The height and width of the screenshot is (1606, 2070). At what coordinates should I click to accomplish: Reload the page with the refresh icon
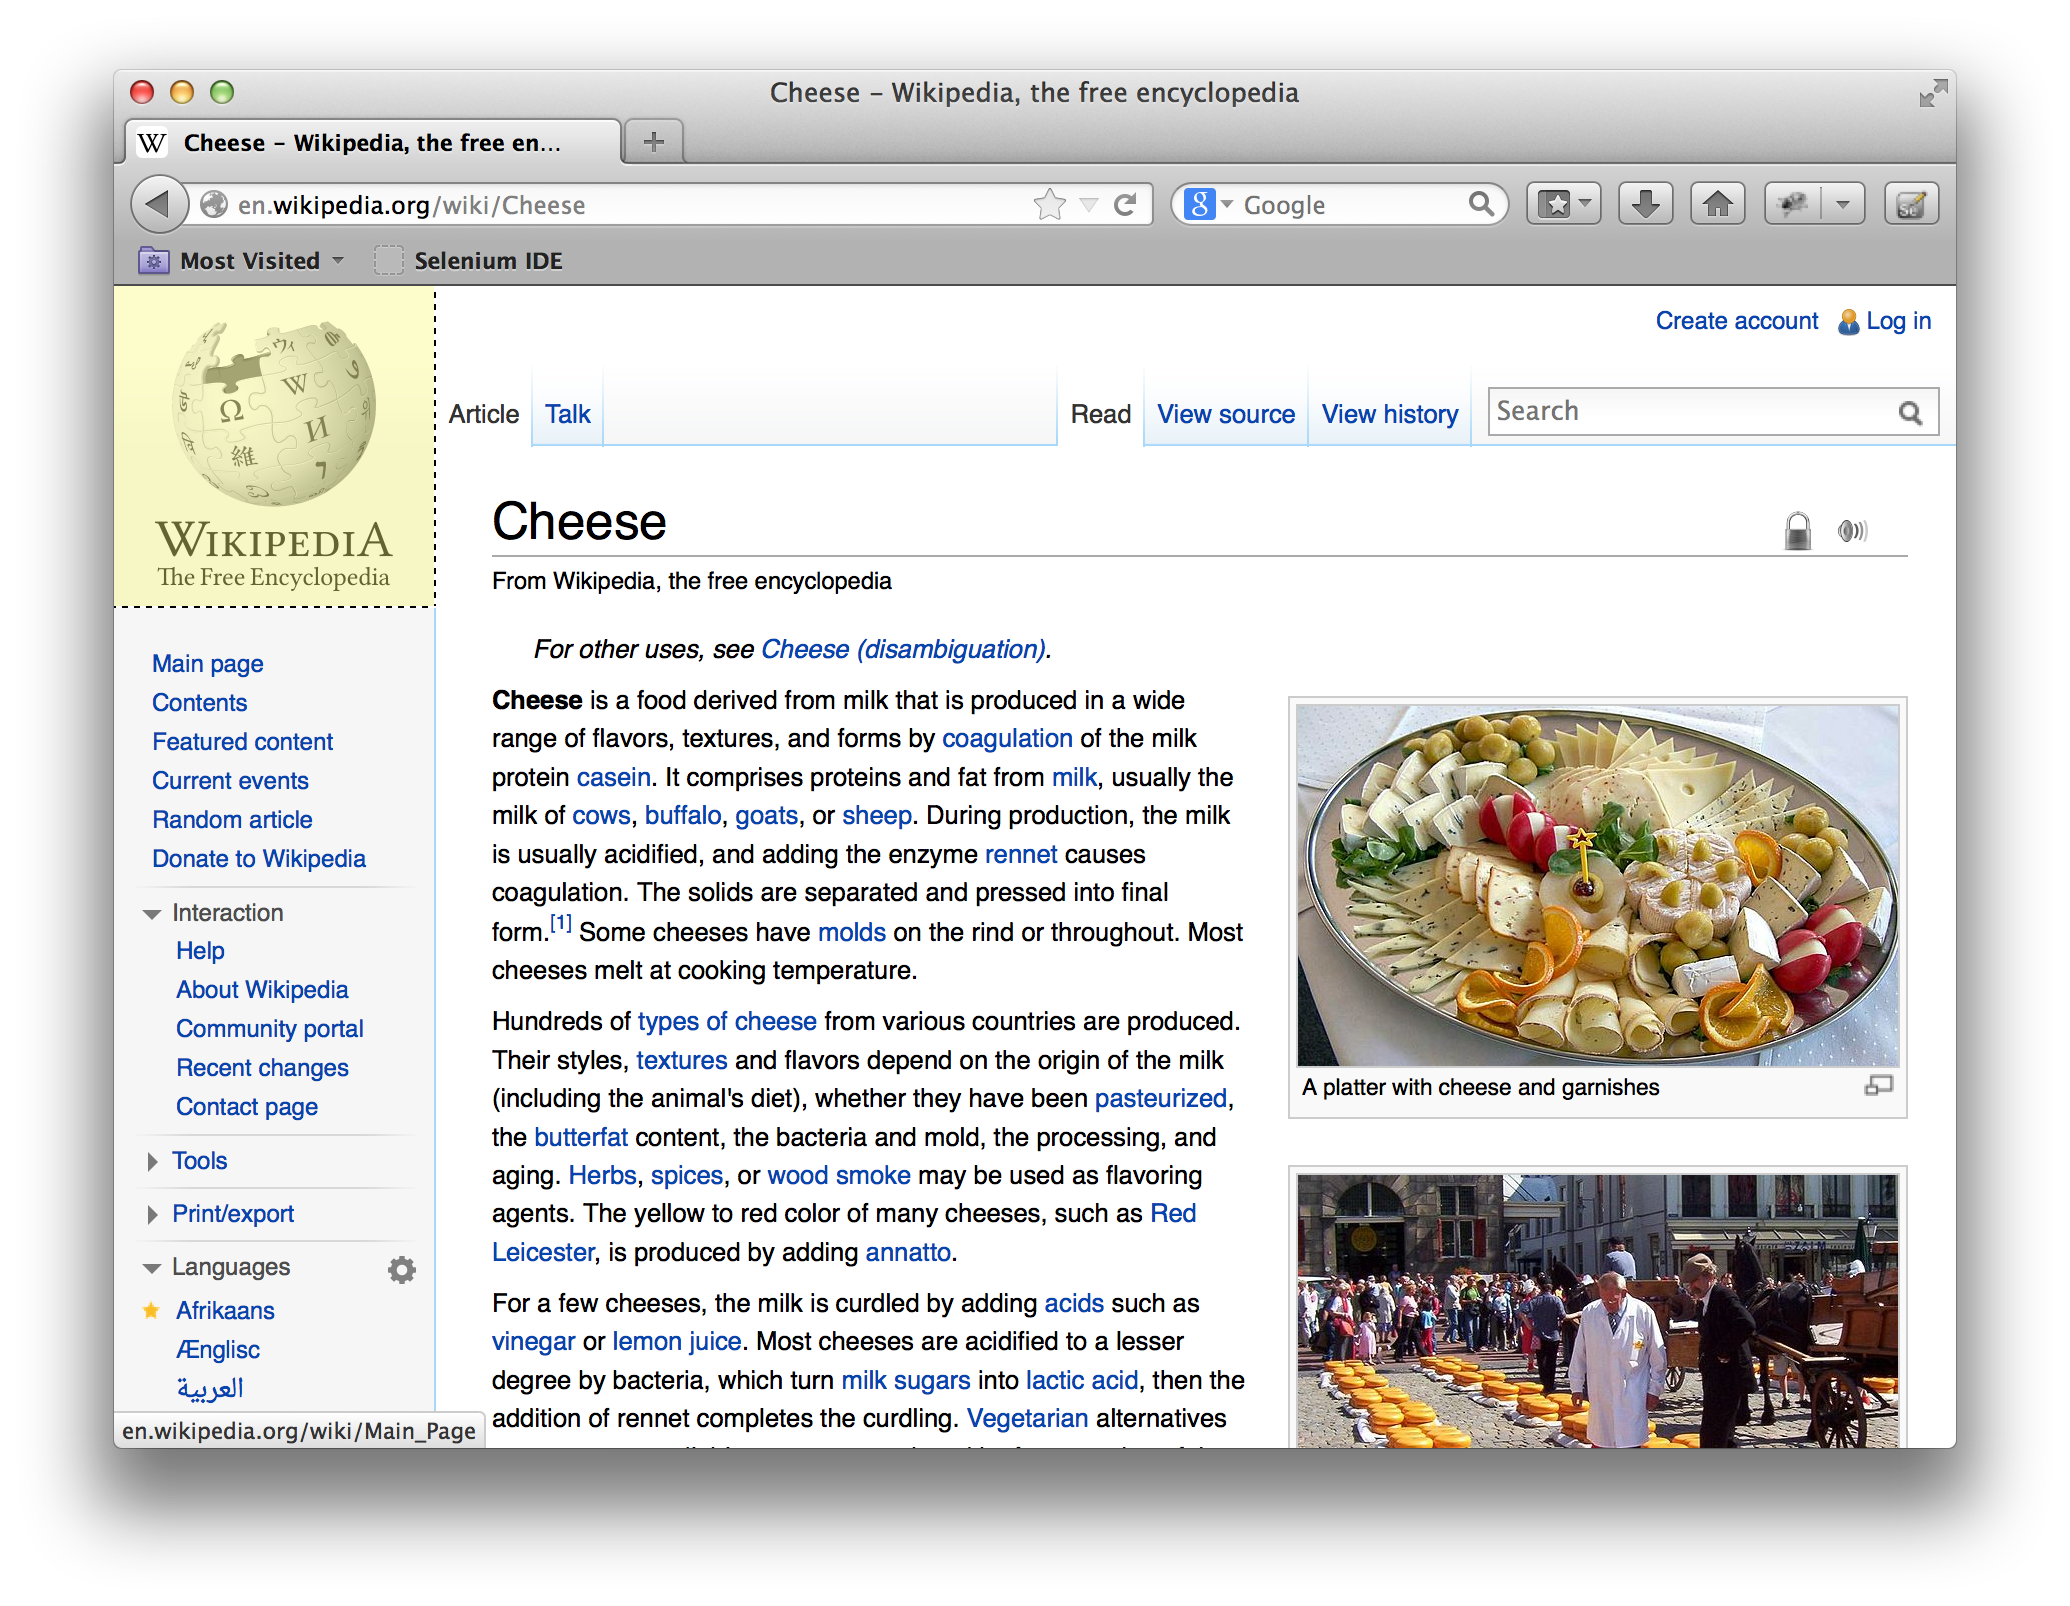click(1125, 205)
